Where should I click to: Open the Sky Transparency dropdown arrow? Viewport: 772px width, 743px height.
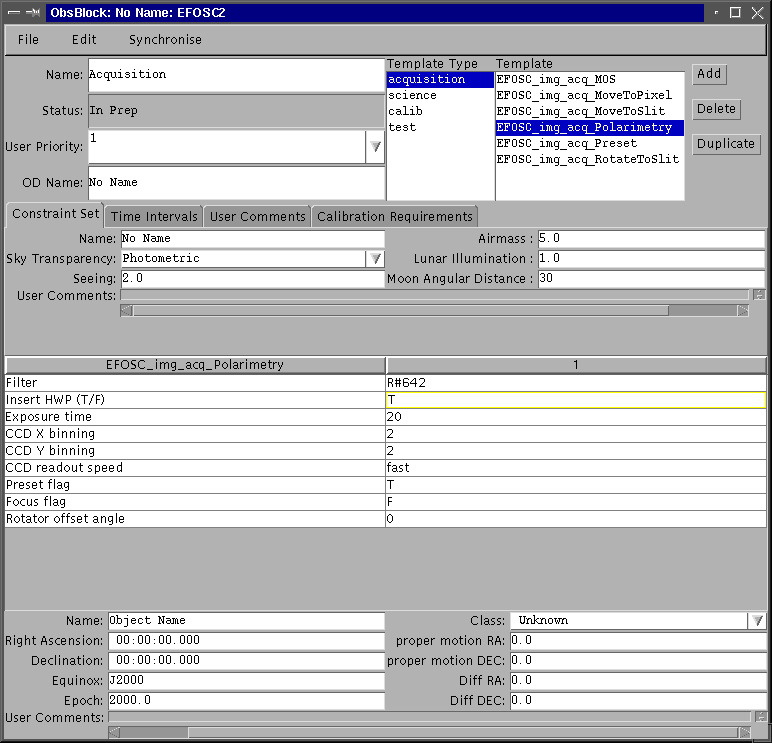[375, 258]
